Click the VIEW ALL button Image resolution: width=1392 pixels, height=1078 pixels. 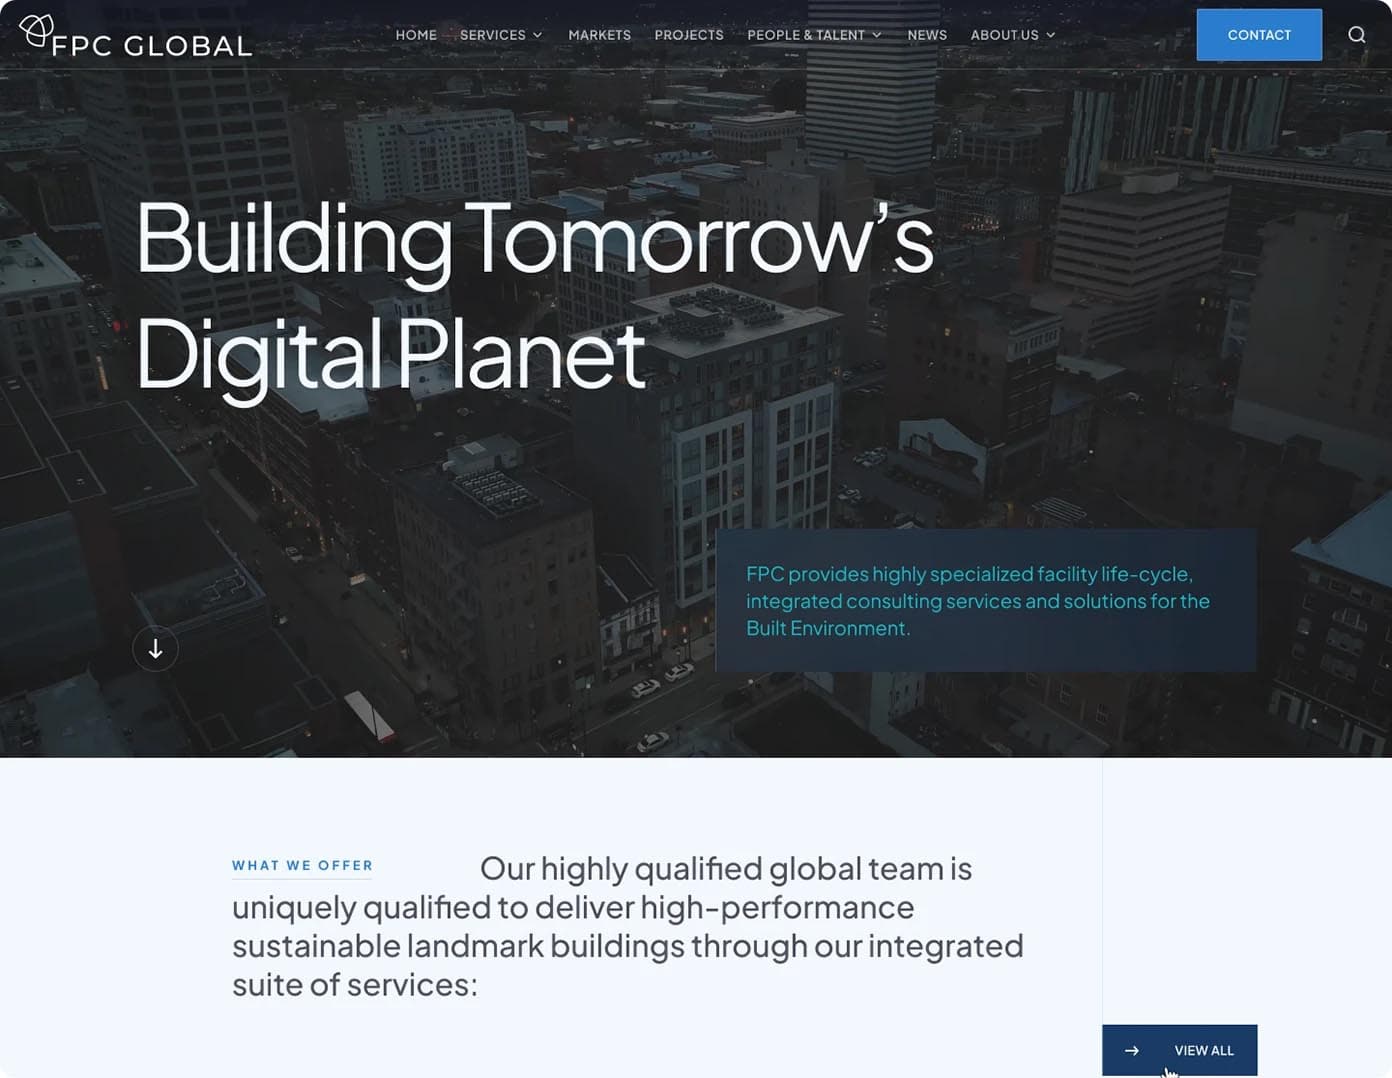1180,1050
